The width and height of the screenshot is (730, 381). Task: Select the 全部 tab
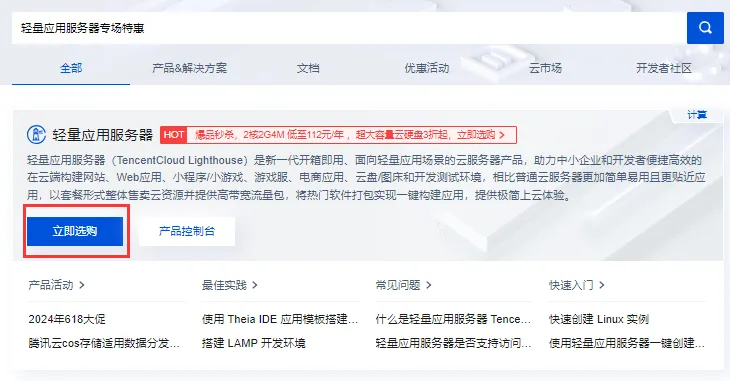point(71,68)
